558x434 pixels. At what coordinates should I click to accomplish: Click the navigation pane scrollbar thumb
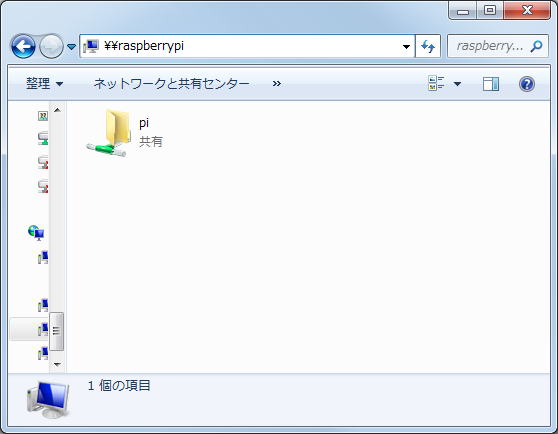point(57,331)
